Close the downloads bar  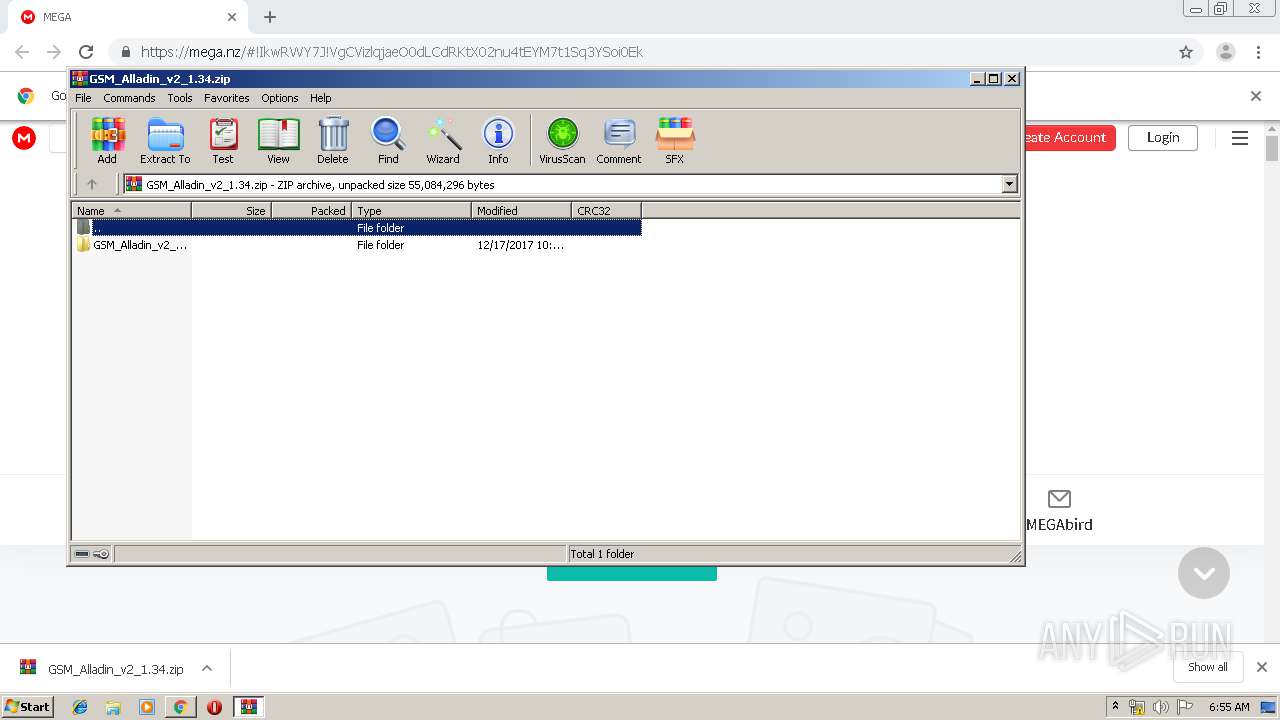coord(1262,667)
